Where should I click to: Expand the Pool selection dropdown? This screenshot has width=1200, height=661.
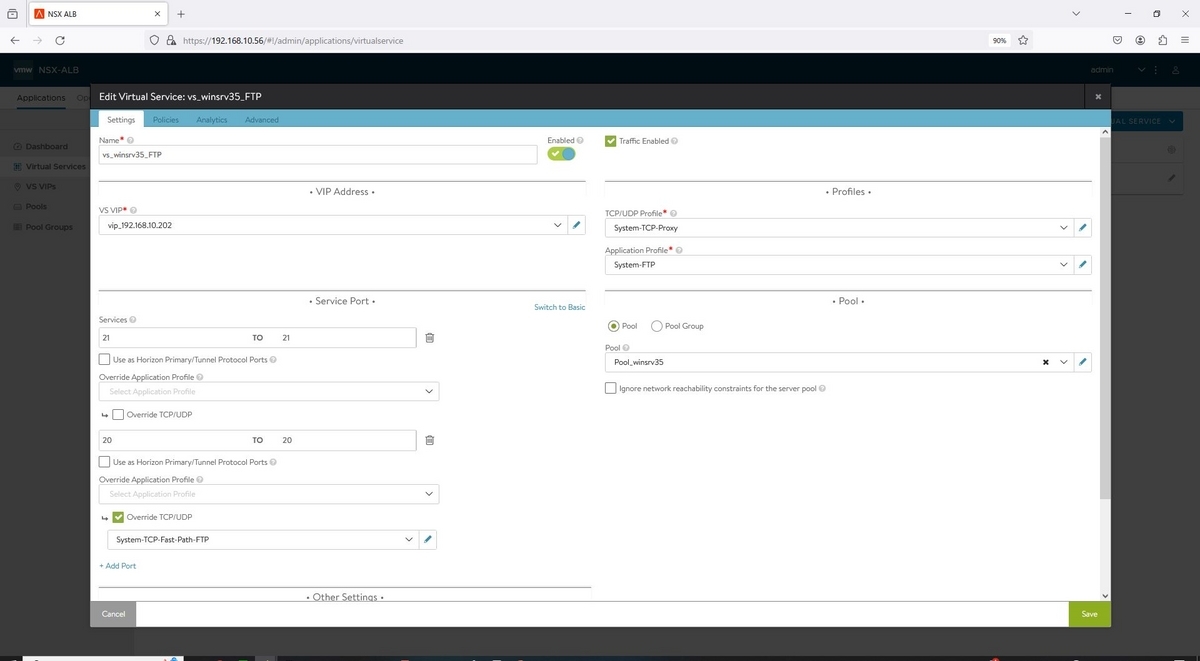[x=1064, y=362]
